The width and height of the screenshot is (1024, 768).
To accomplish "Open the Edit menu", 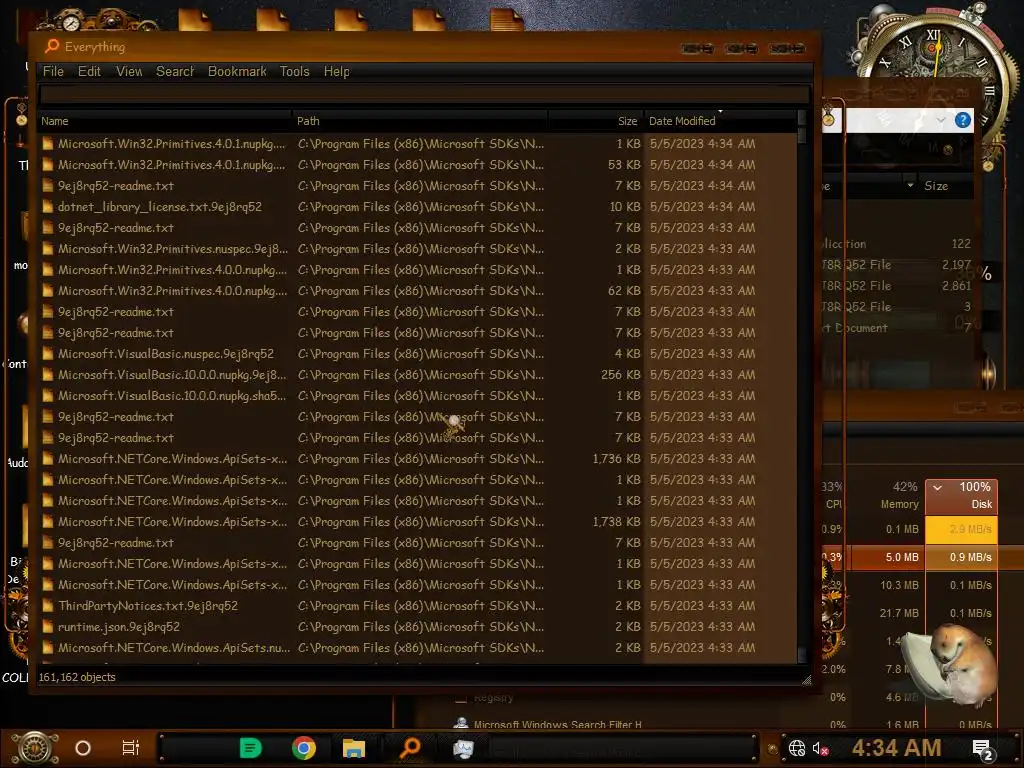I will coord(89,71).
